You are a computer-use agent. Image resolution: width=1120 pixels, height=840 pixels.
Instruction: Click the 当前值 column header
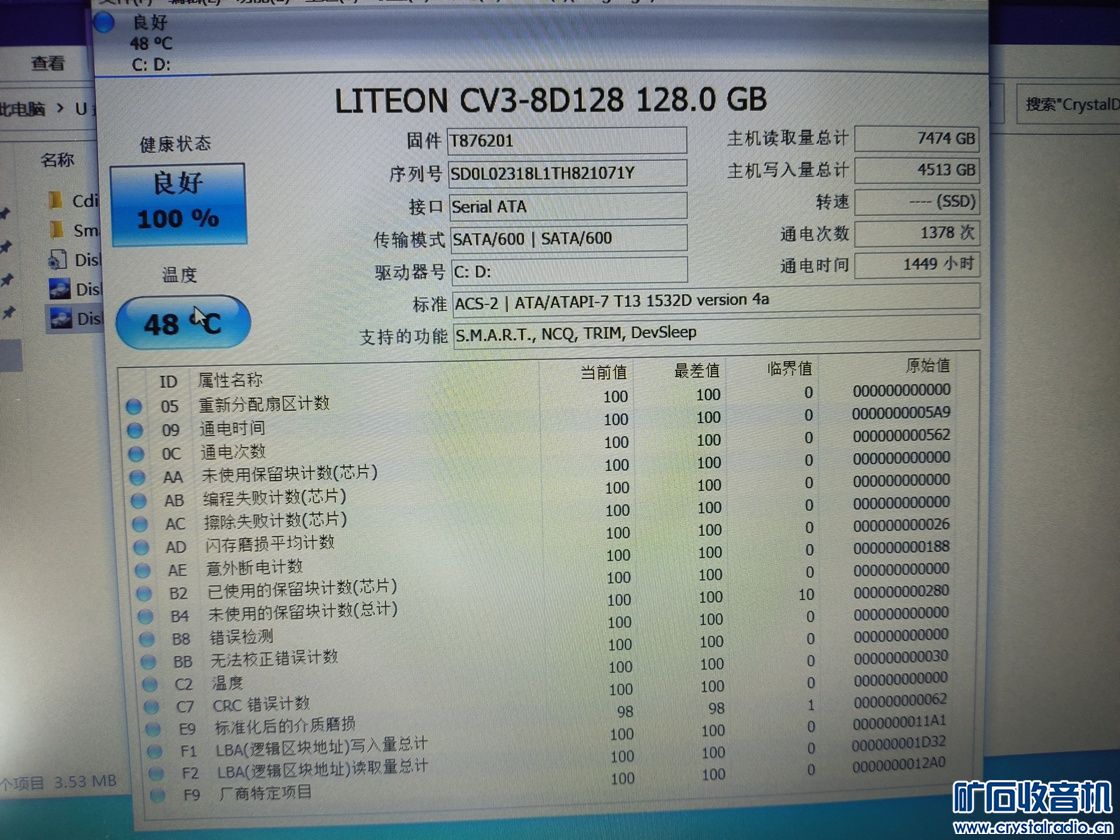(604, 372)
